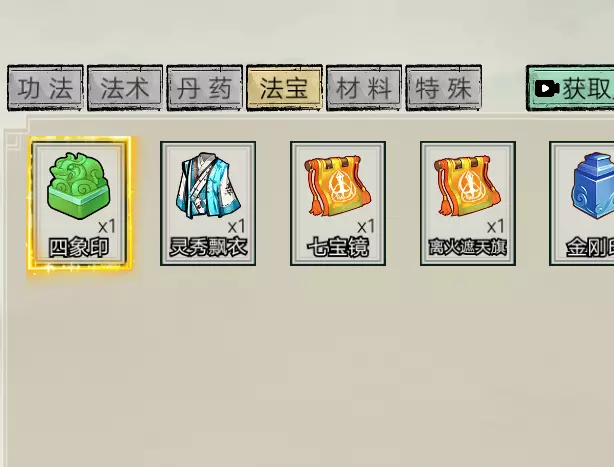Select the highlighted 法宝 tab

[x=284, y=88]
